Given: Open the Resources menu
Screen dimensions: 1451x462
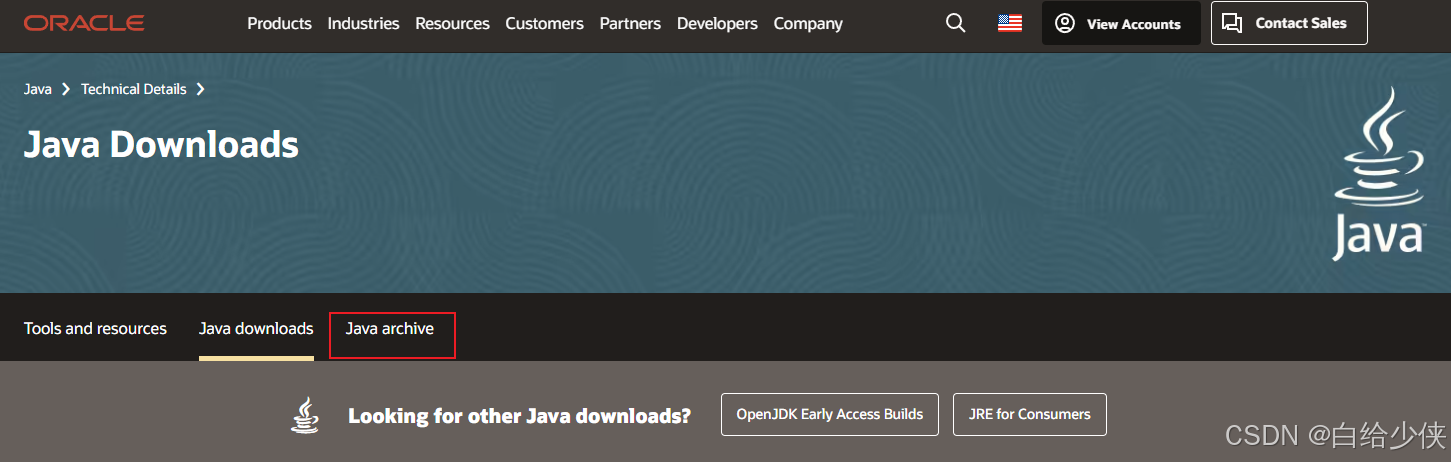Looking at the screenshot, I should (452, 23).
